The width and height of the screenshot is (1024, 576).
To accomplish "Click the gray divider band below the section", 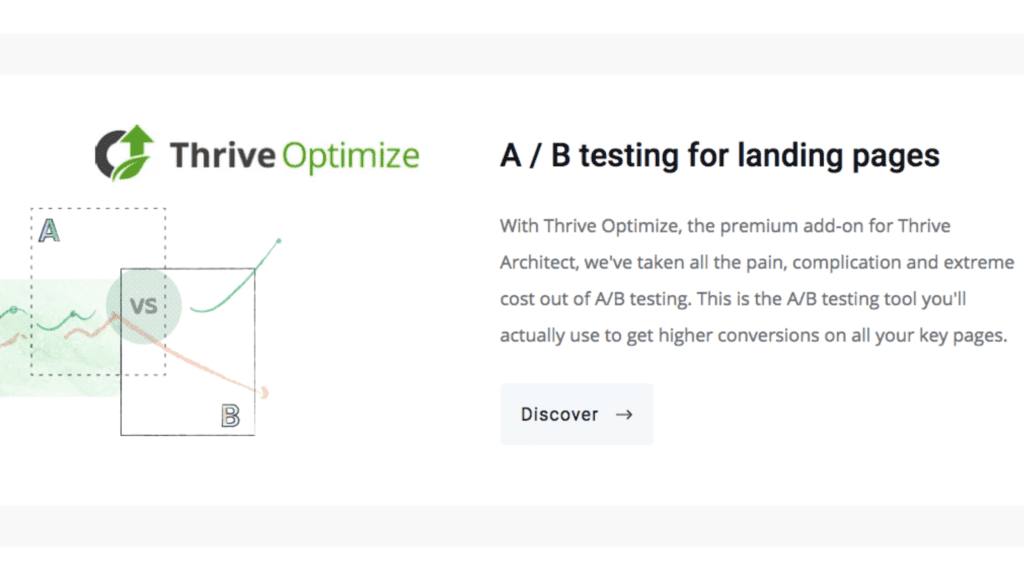I will click(x=512, y=526).
